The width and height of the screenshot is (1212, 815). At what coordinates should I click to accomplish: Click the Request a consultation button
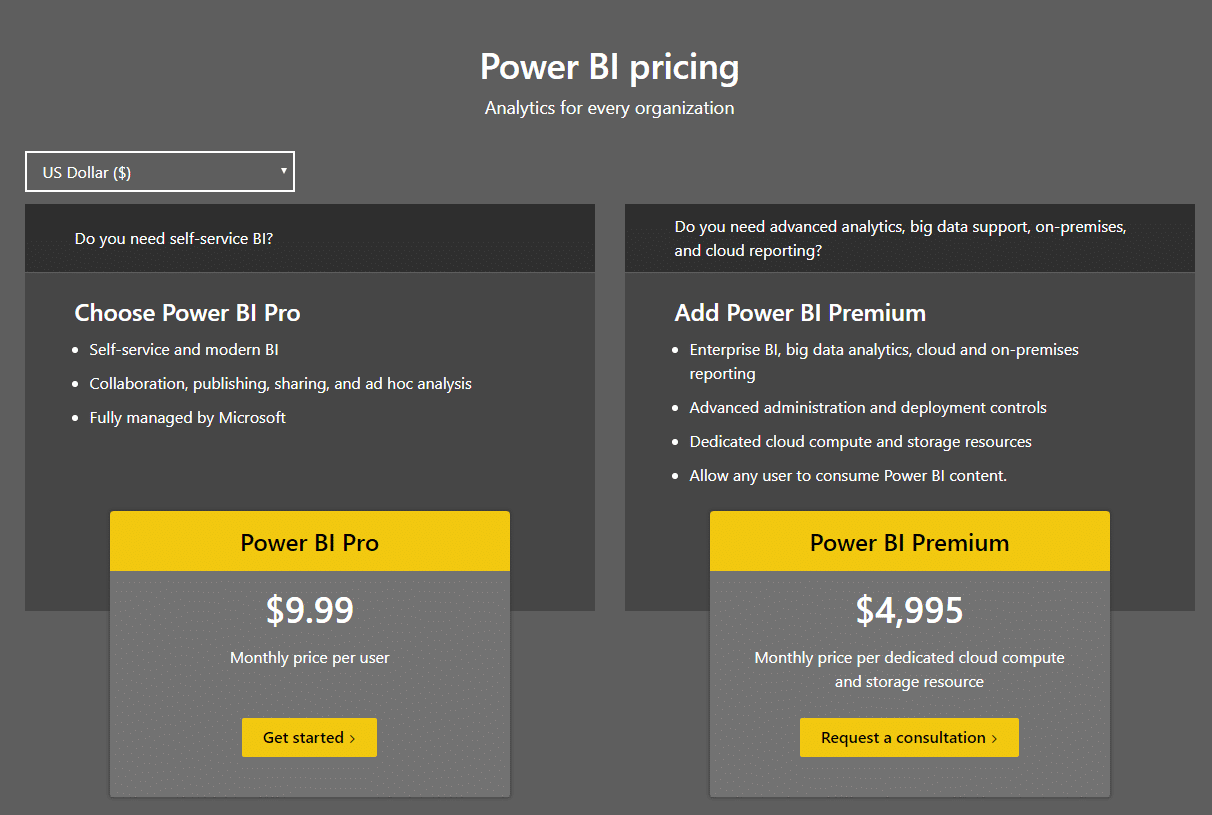[909, 738]
